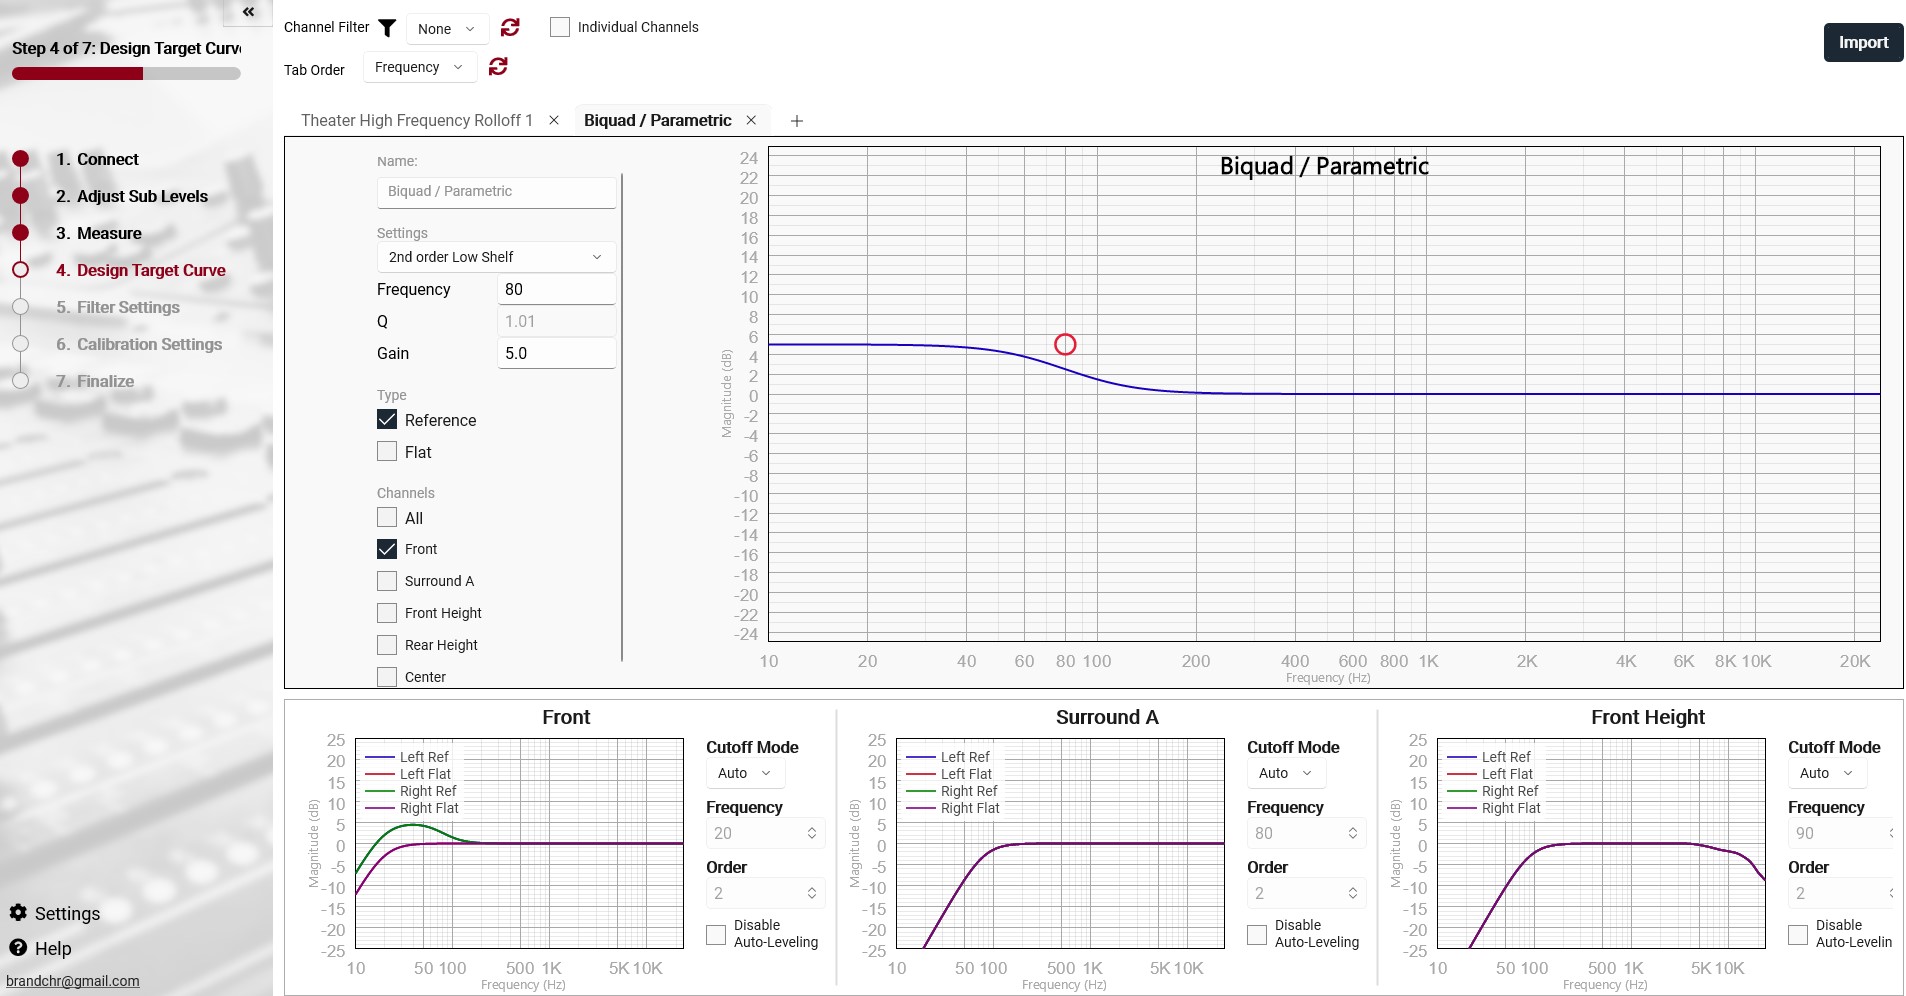
Task: Open the Front Cutoff Mode Auto dropdown
Action: click(745, 773)
